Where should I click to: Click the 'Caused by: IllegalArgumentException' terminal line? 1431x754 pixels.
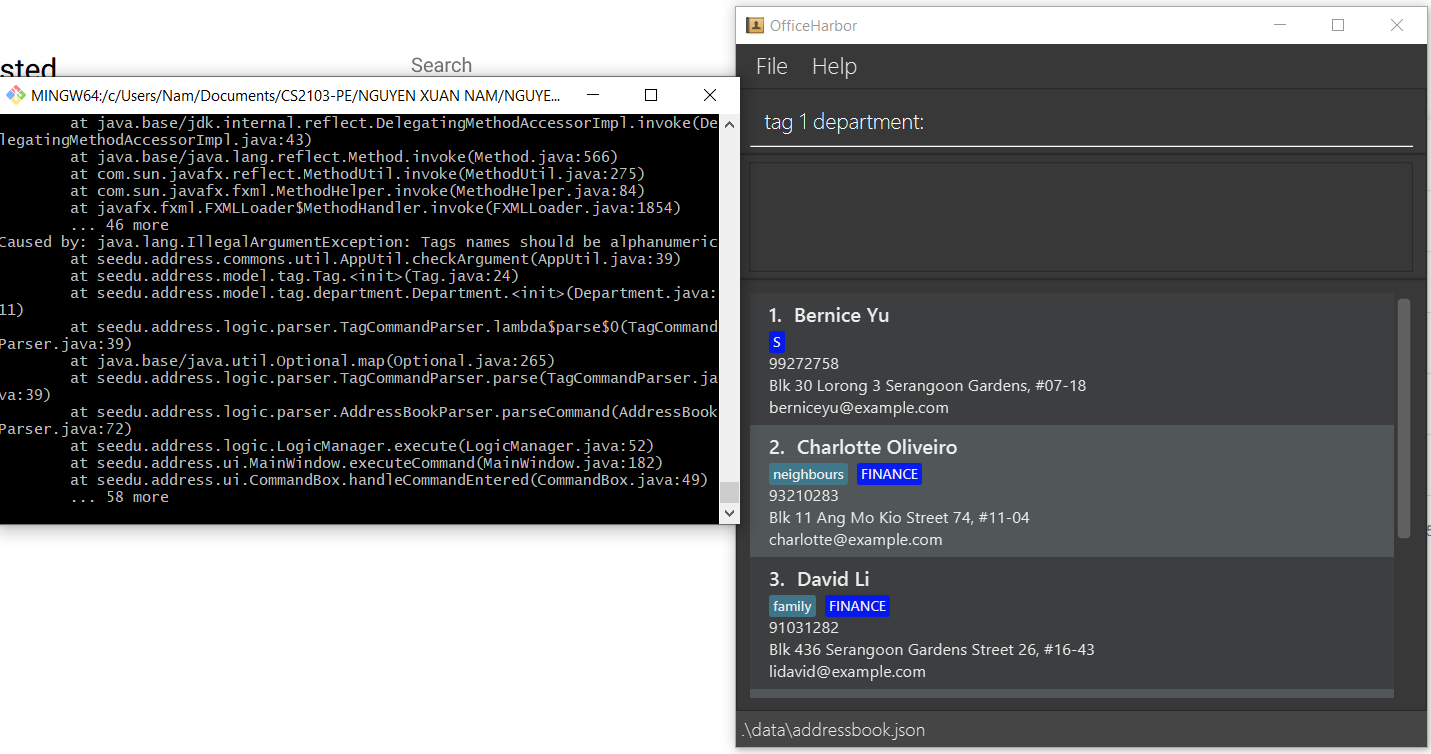(359, 242)
